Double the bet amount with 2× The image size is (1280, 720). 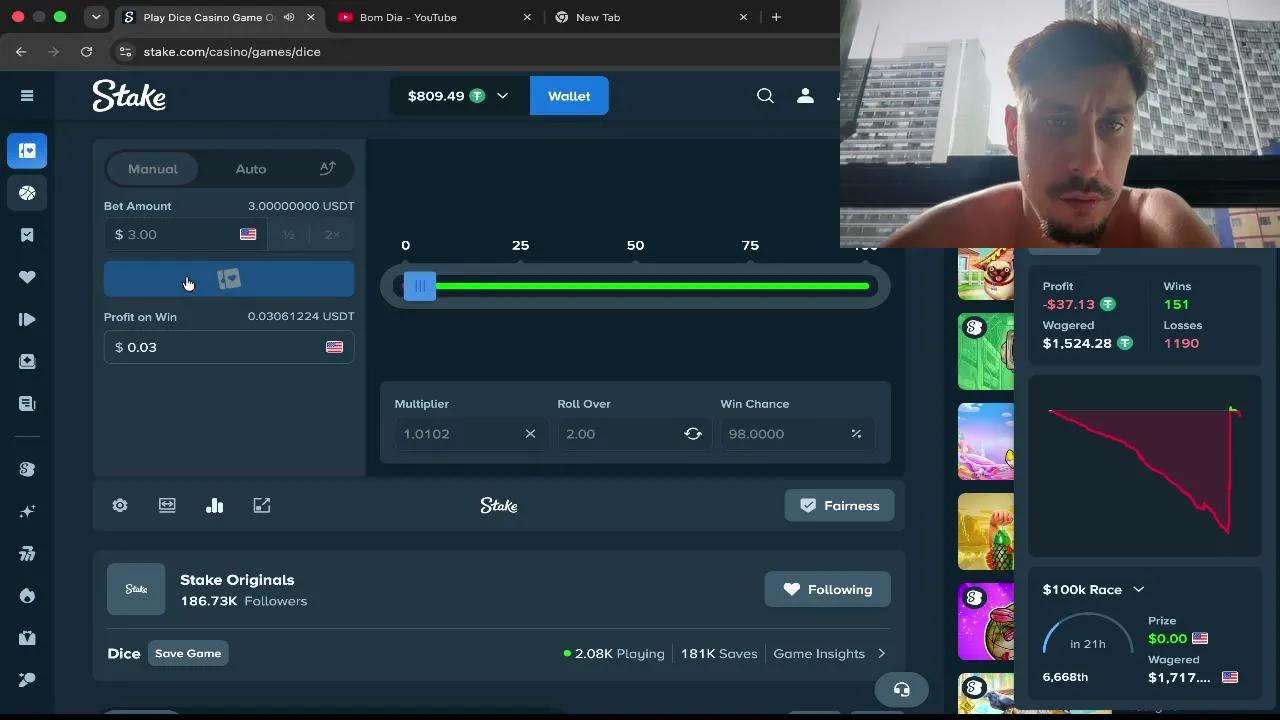[x=332, y=234]
